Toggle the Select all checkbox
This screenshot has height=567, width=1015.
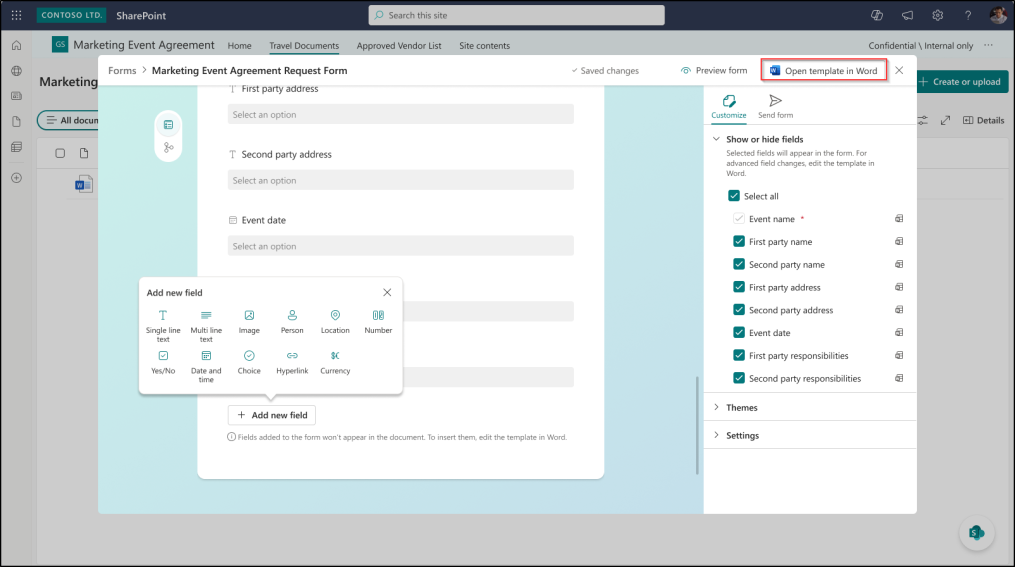click(x=733, y=195)
